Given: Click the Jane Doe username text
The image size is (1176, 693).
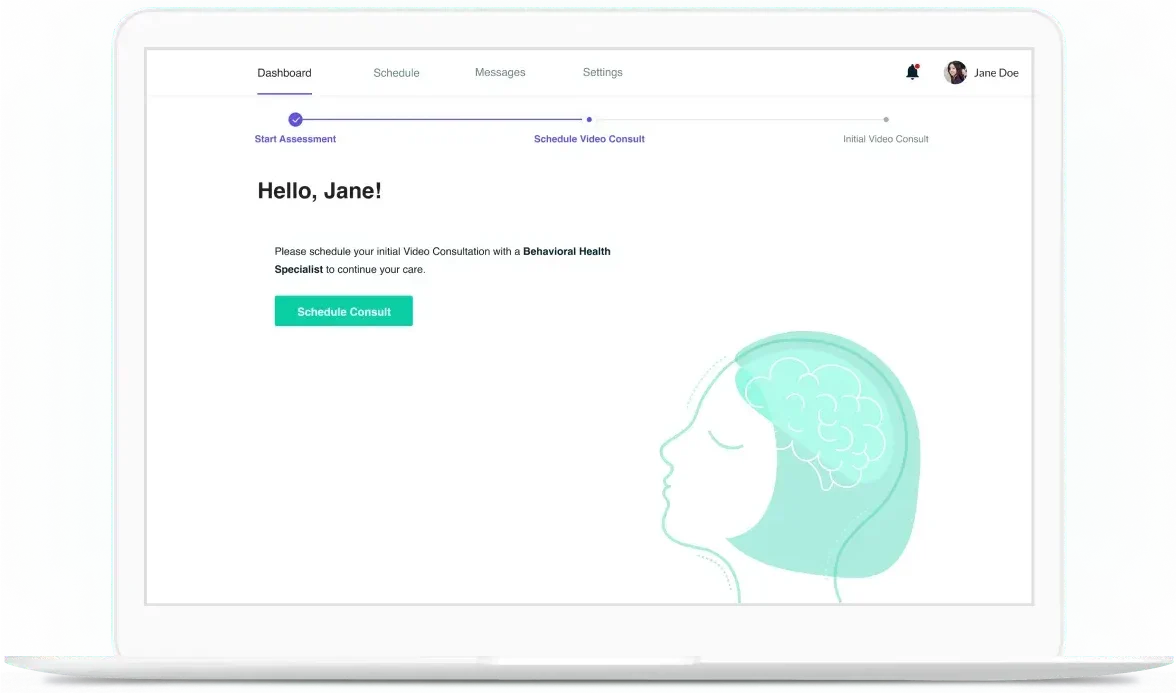Looking at the screenshot, I should click(996, 73).
